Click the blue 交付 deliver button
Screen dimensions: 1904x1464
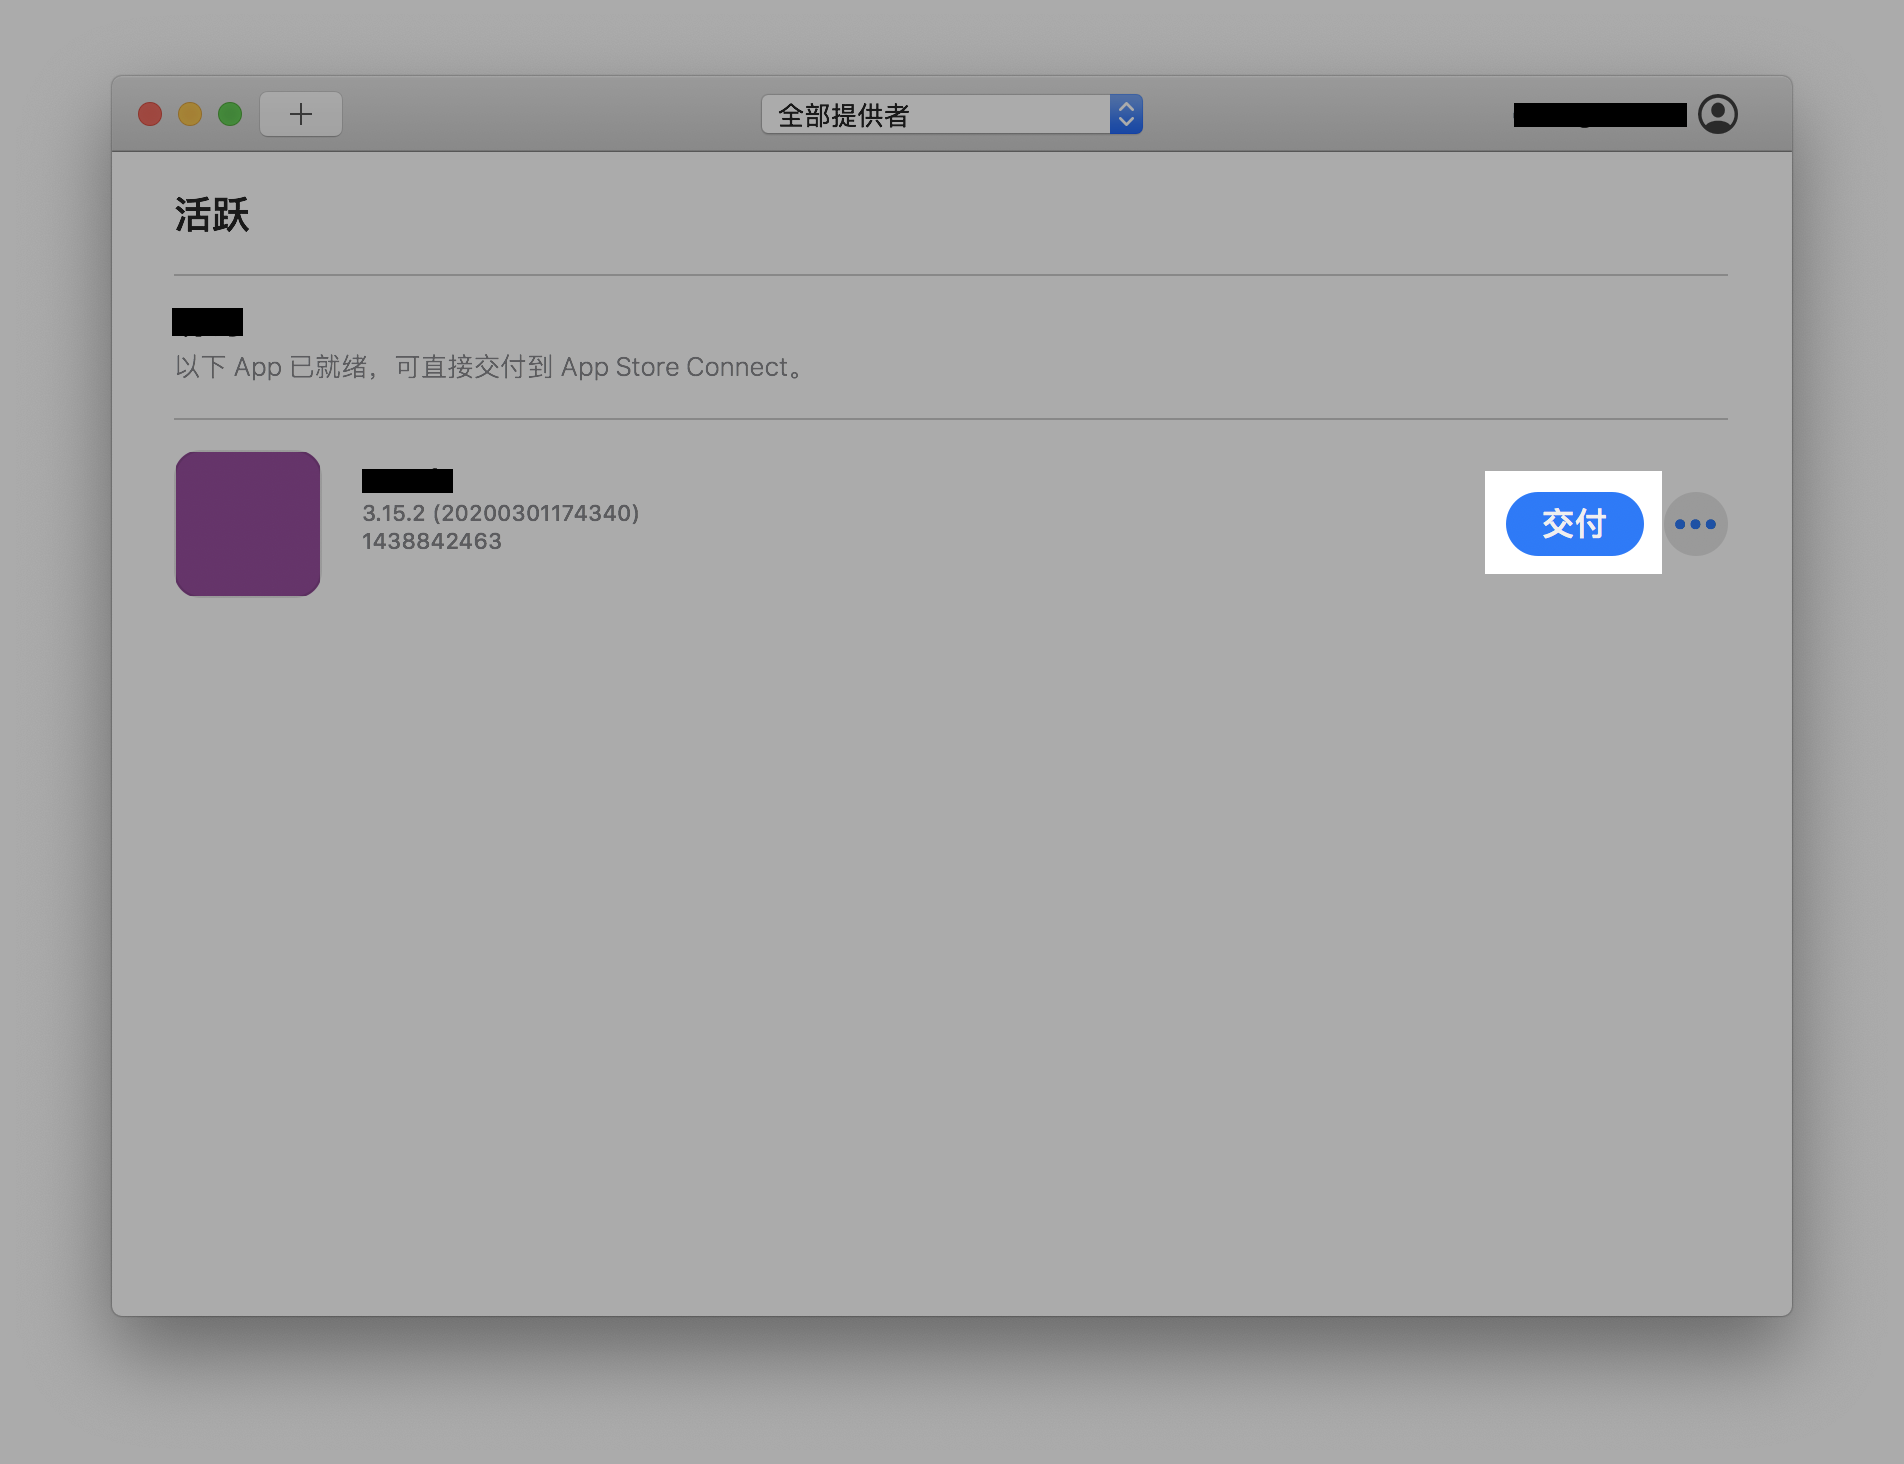(x=1574, y=523)
